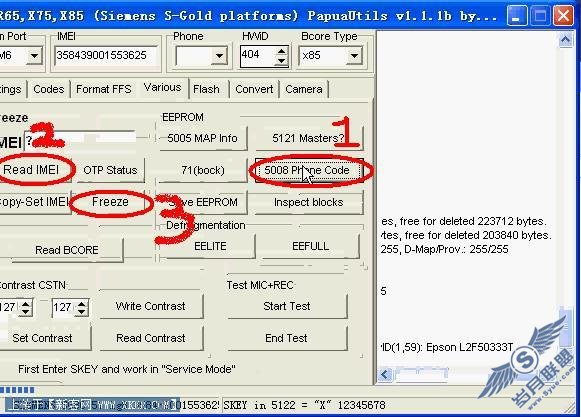Viewport: 581px width, 417px height.
Task: Click the 5121 Masters button
Action: pyautogui.click(x=308, y=138)
